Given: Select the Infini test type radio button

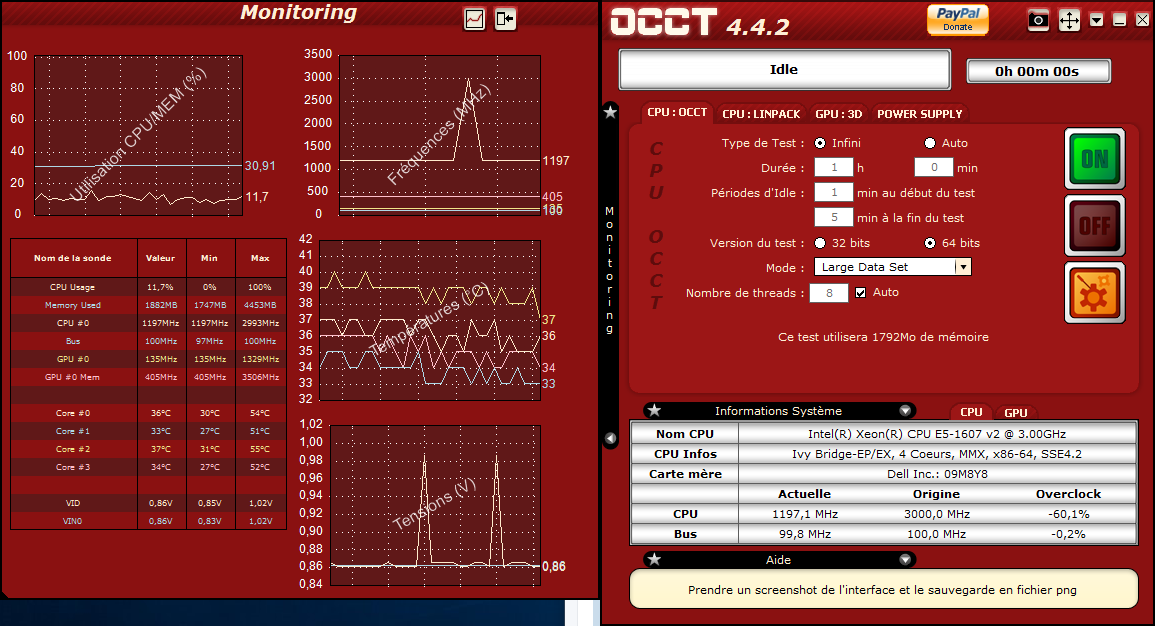Looking at the screenshot, I should tap(820, 143).
